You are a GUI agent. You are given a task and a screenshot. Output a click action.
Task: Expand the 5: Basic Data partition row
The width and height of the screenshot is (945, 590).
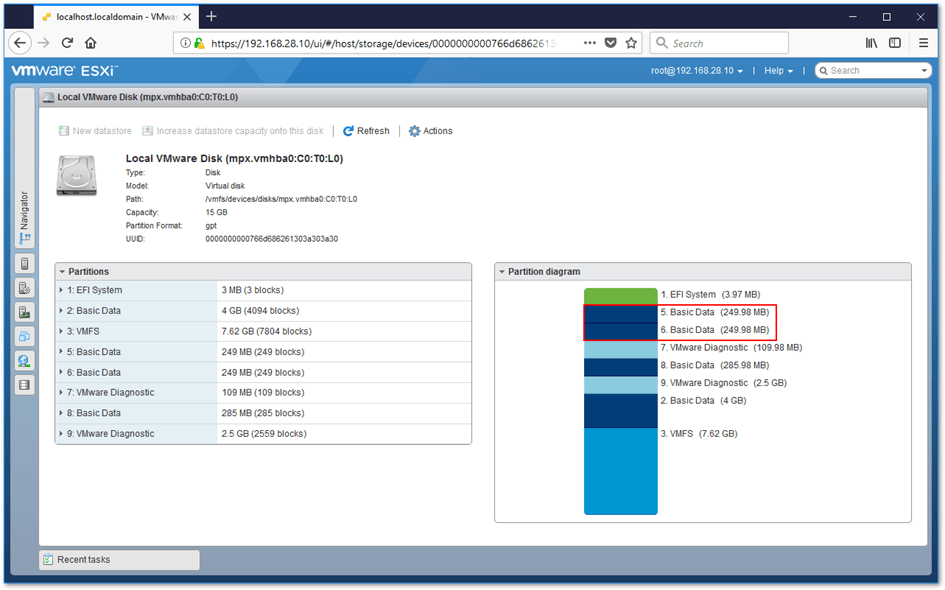click(x=61, y=351)
